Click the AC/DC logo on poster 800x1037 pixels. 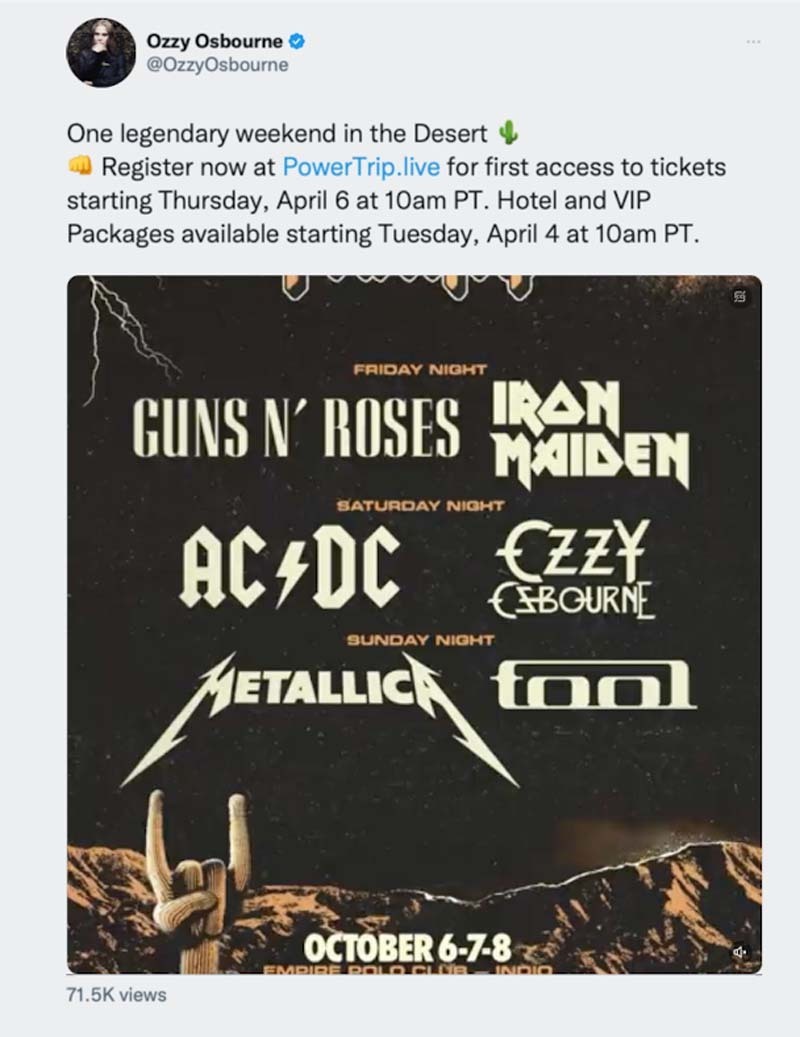click(290, 569)
